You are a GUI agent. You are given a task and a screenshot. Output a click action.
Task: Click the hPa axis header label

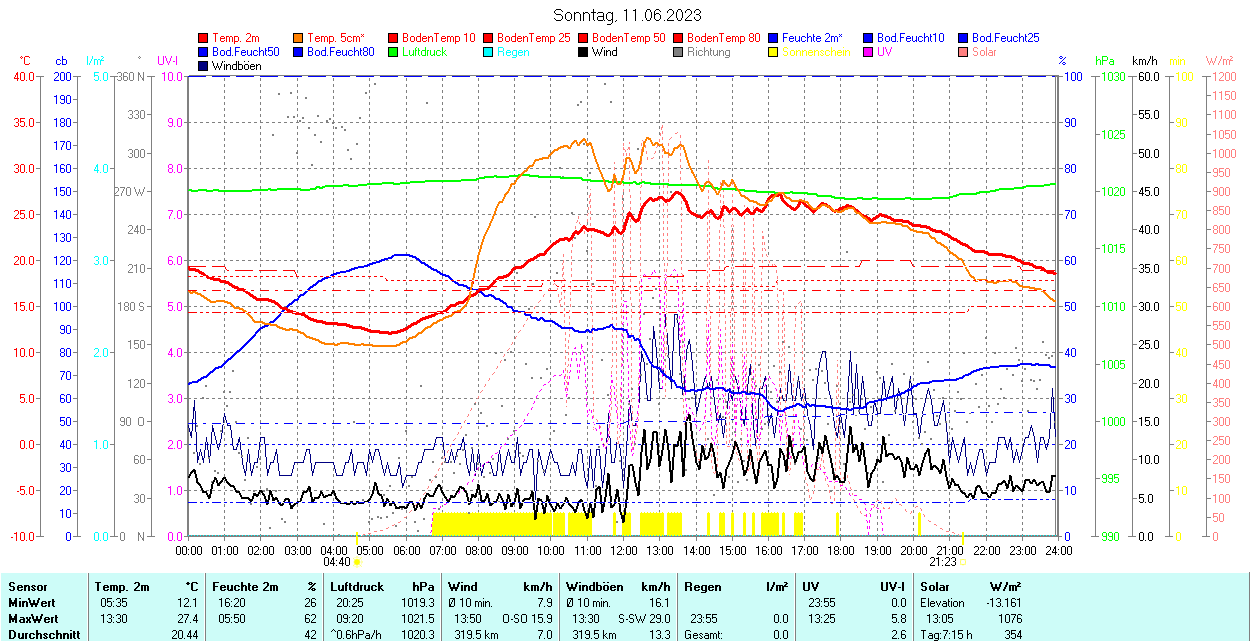(x=1105, y=61)
